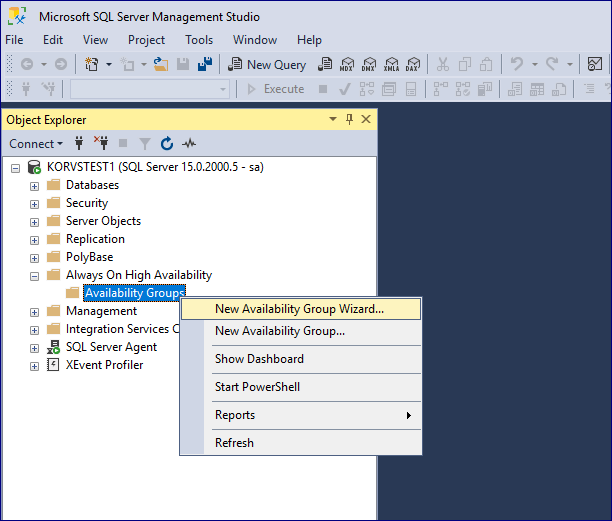
Task: Expand the Databases node
Action: [x=34, y=187]
